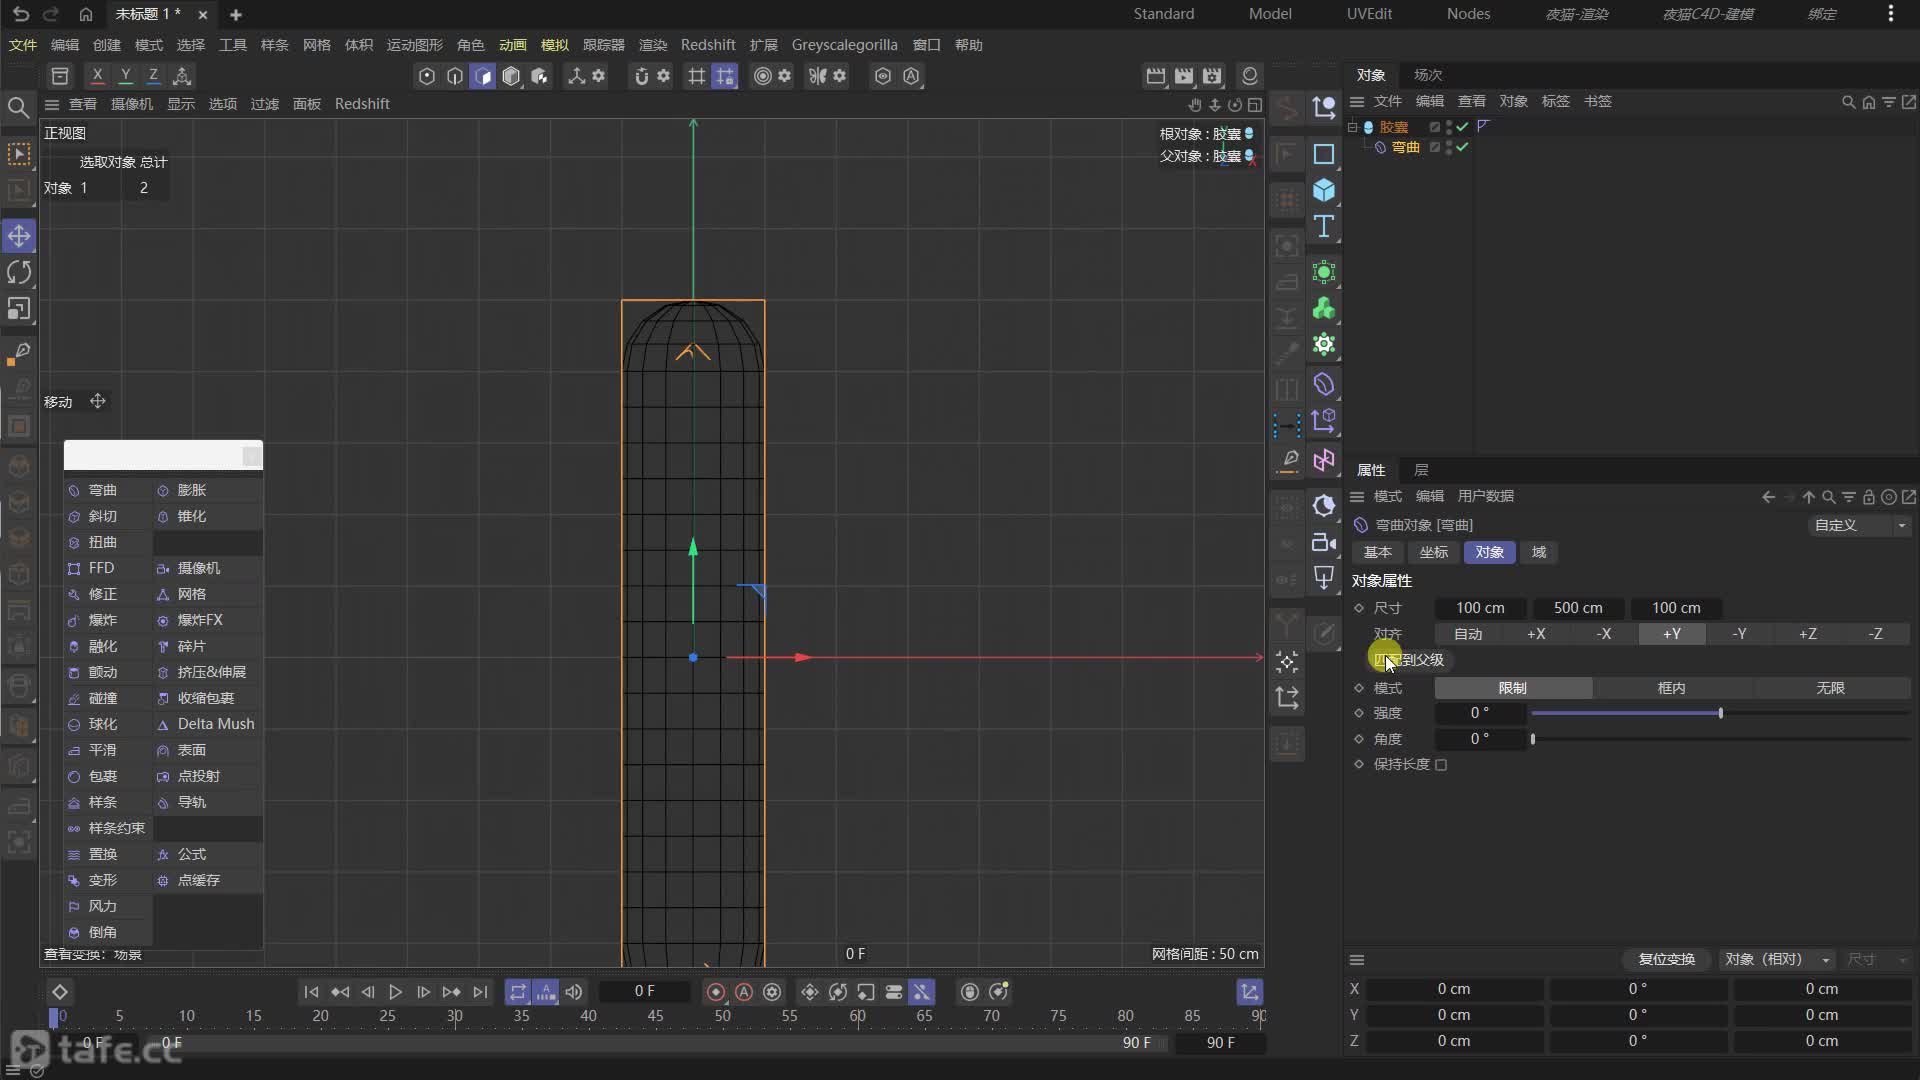Click the current frame field 0 F

pyautogui.click(x=645, y=991)
